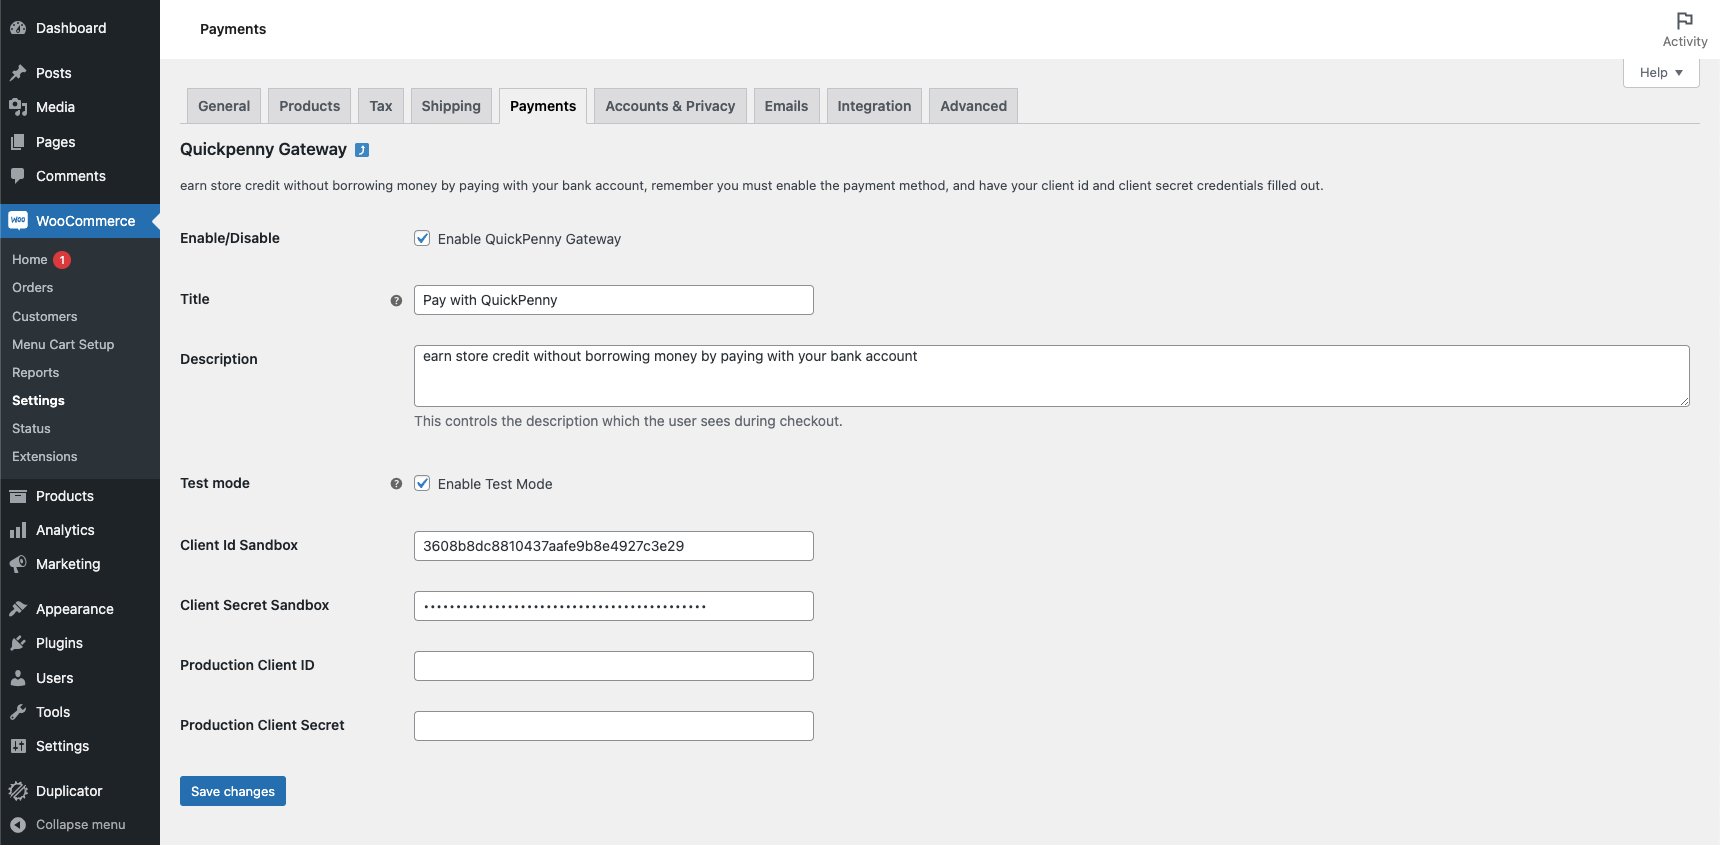
Task: Click the WooCommerce logo icon
Action: [x=18, y=221]
